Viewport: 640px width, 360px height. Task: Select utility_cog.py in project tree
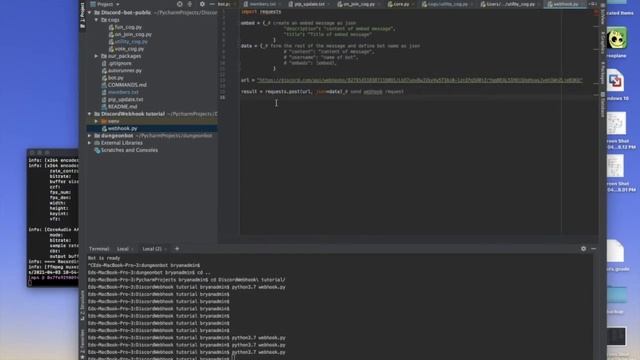[128, 42]
